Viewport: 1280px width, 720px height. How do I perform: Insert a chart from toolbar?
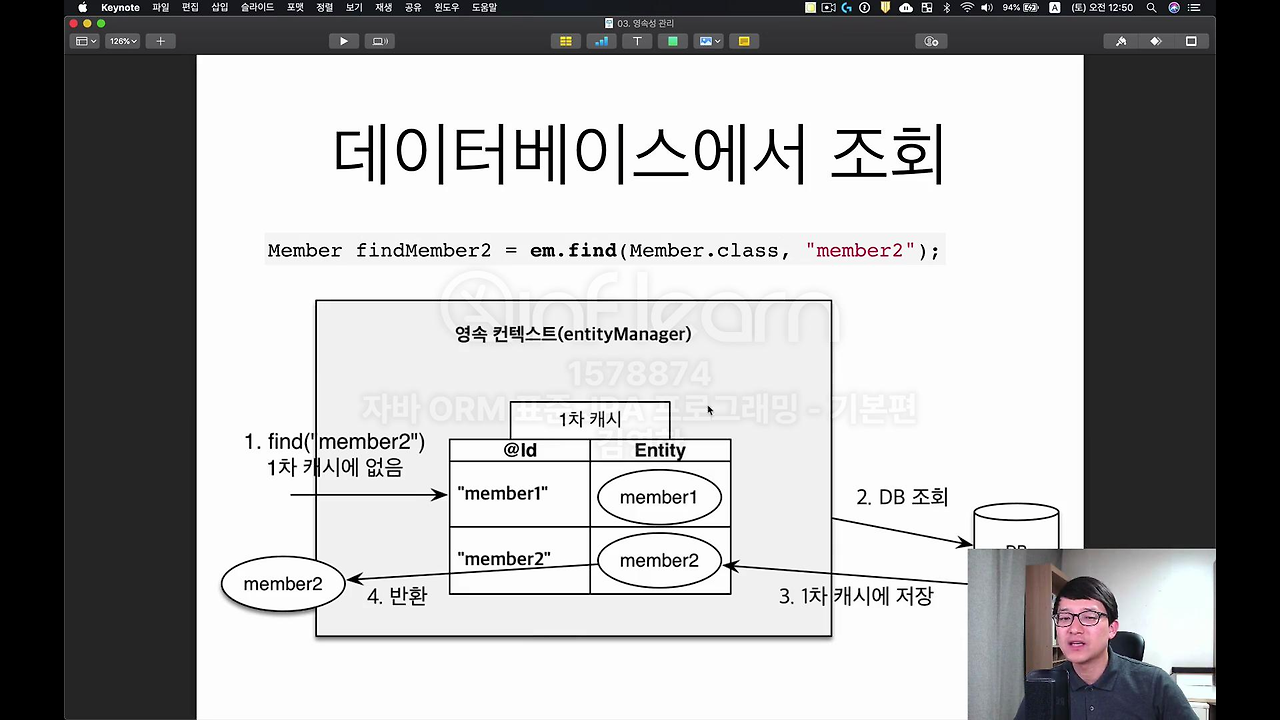602,41
